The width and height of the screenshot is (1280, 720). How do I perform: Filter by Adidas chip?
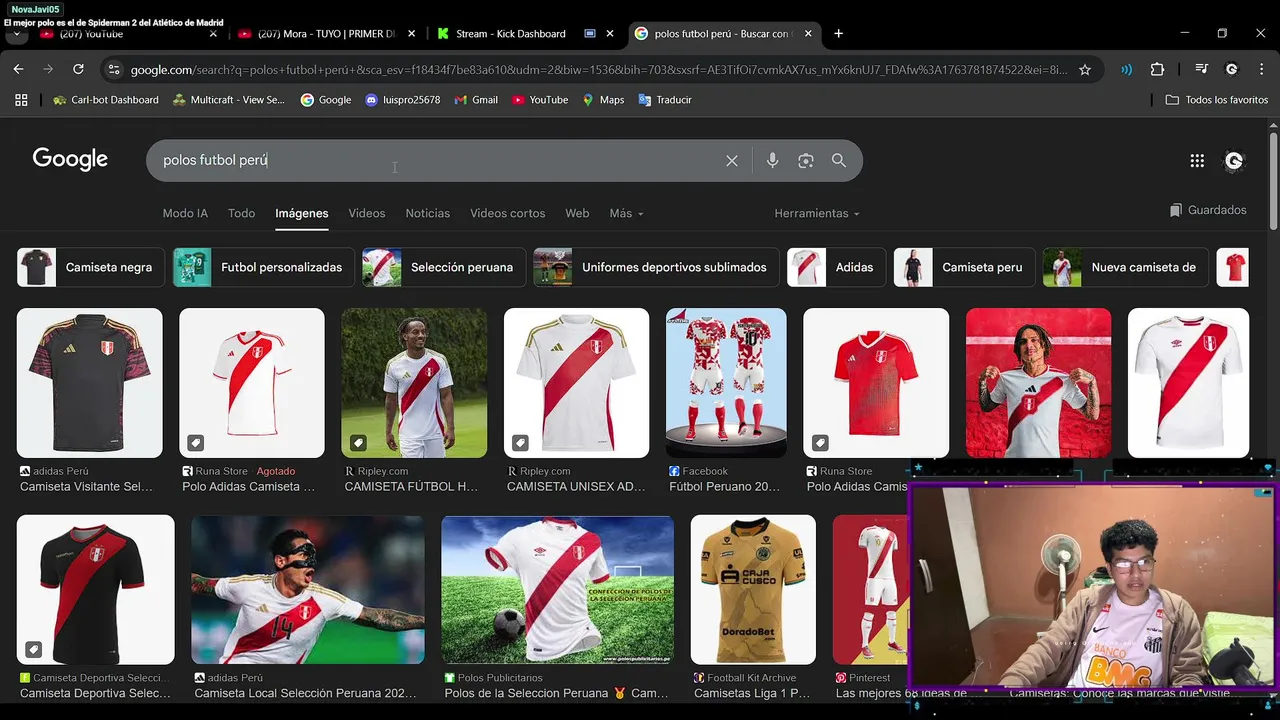click(x=836, y=267)
